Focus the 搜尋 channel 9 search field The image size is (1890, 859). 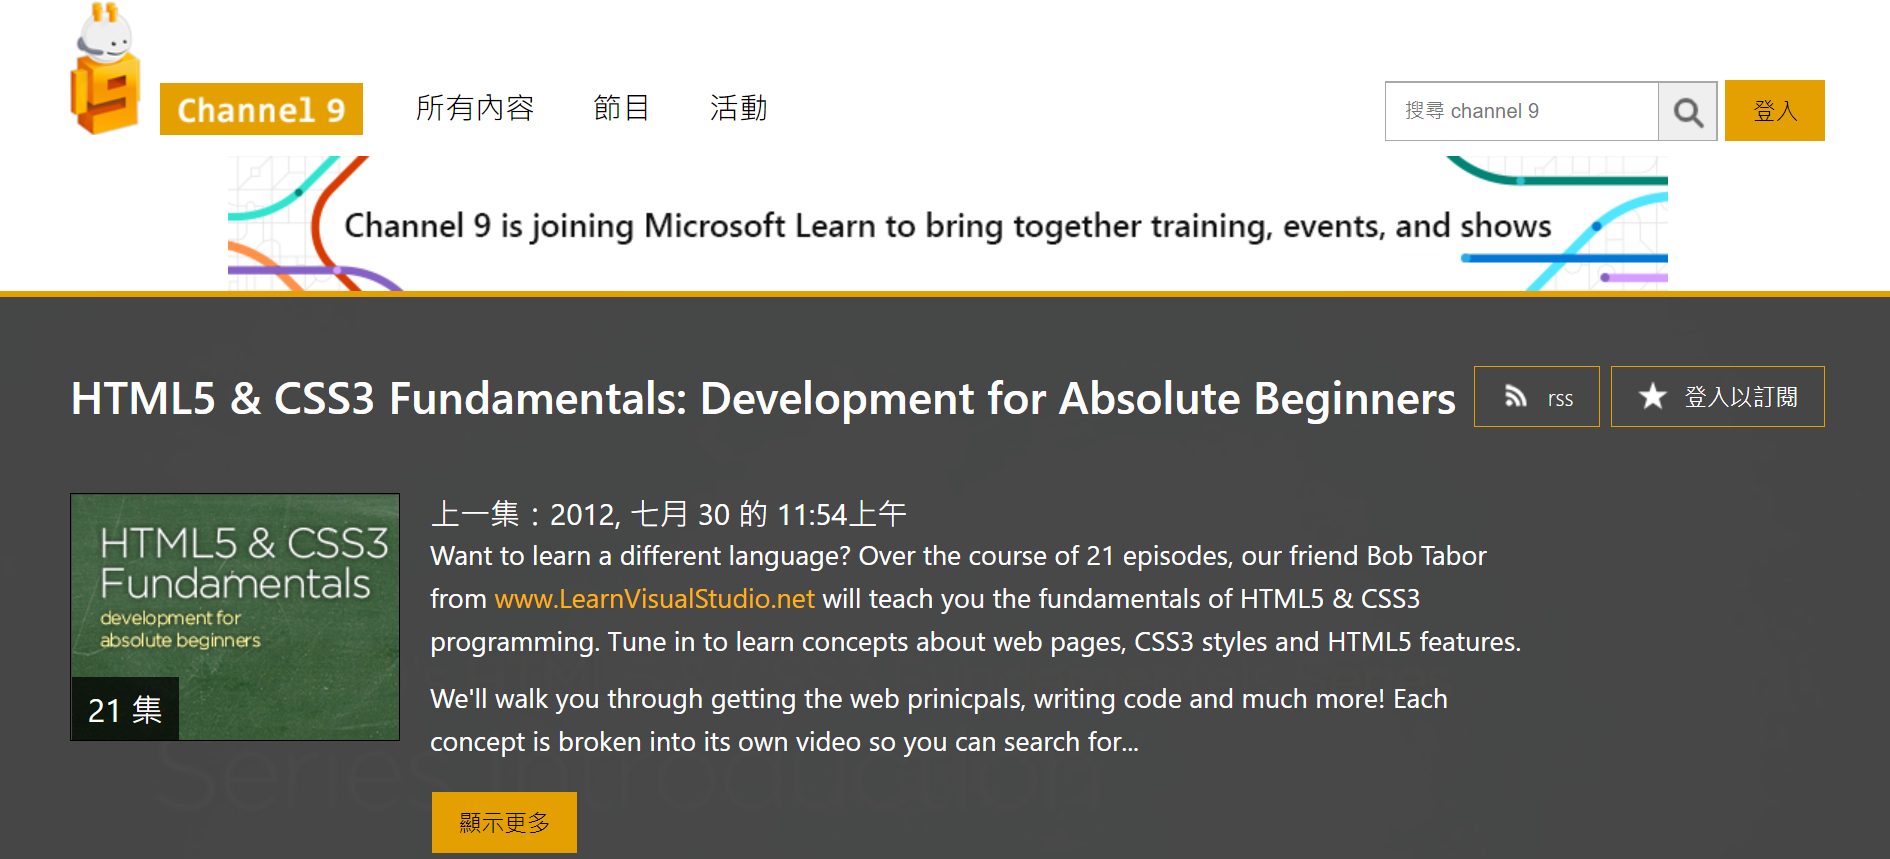click(x=1521, y=111)
